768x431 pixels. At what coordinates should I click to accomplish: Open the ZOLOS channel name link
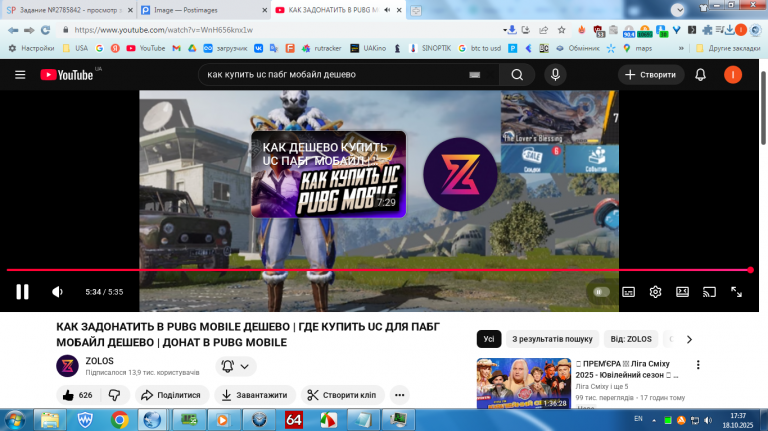point(99,361)
